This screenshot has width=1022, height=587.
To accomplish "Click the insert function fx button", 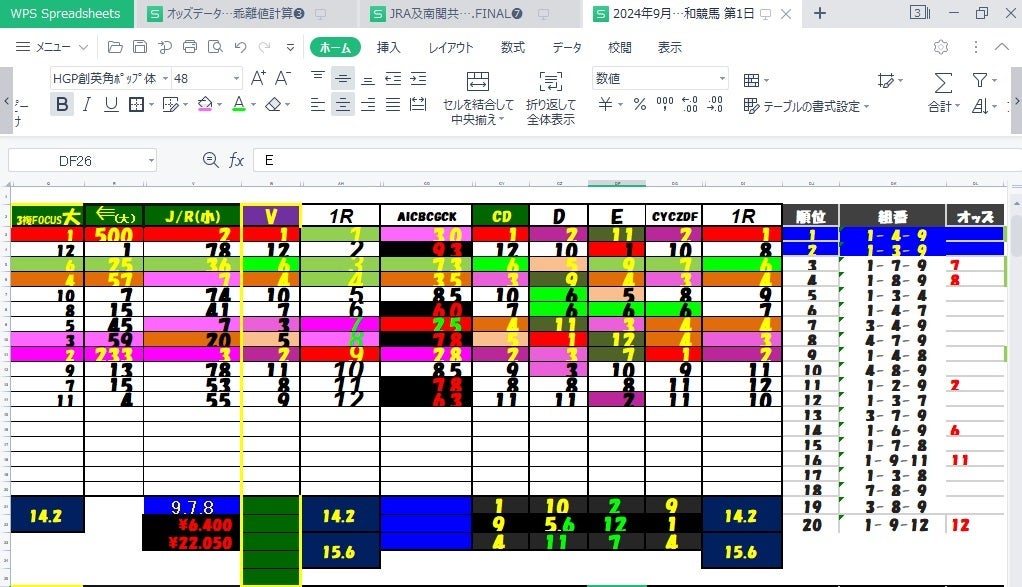I will (236, 160).
